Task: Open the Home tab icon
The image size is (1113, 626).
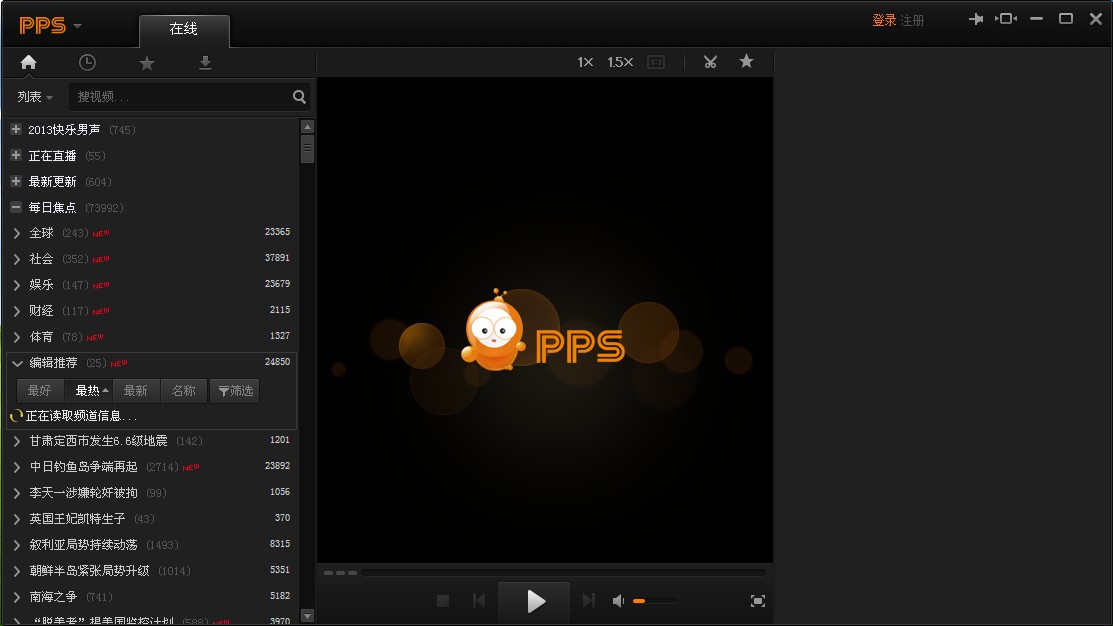Action: [x=28, y=63]
